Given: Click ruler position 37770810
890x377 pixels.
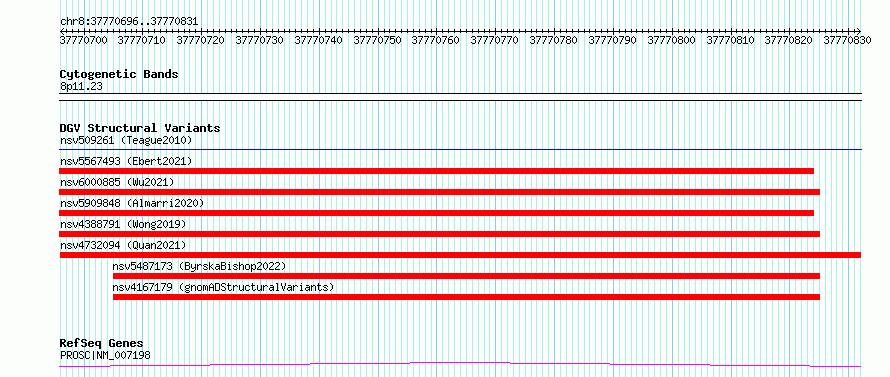Looking at the screenshot, I should click(x=731, y=40).
